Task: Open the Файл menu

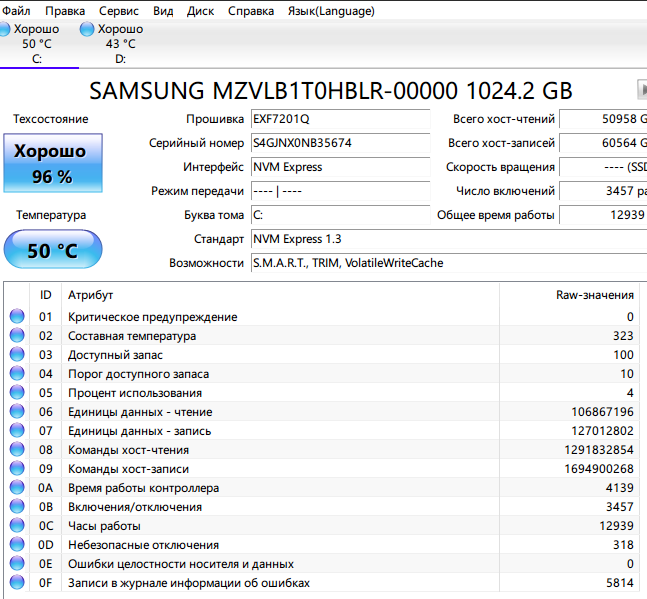Action: (16, 11)
